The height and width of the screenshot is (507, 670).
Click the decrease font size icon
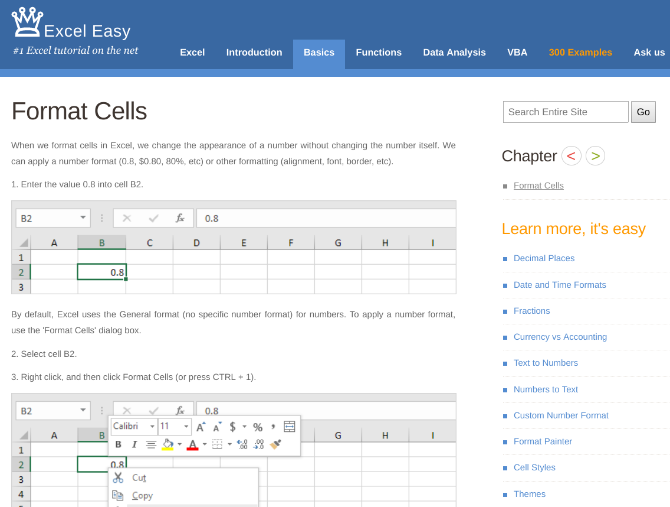pos(217,427)
